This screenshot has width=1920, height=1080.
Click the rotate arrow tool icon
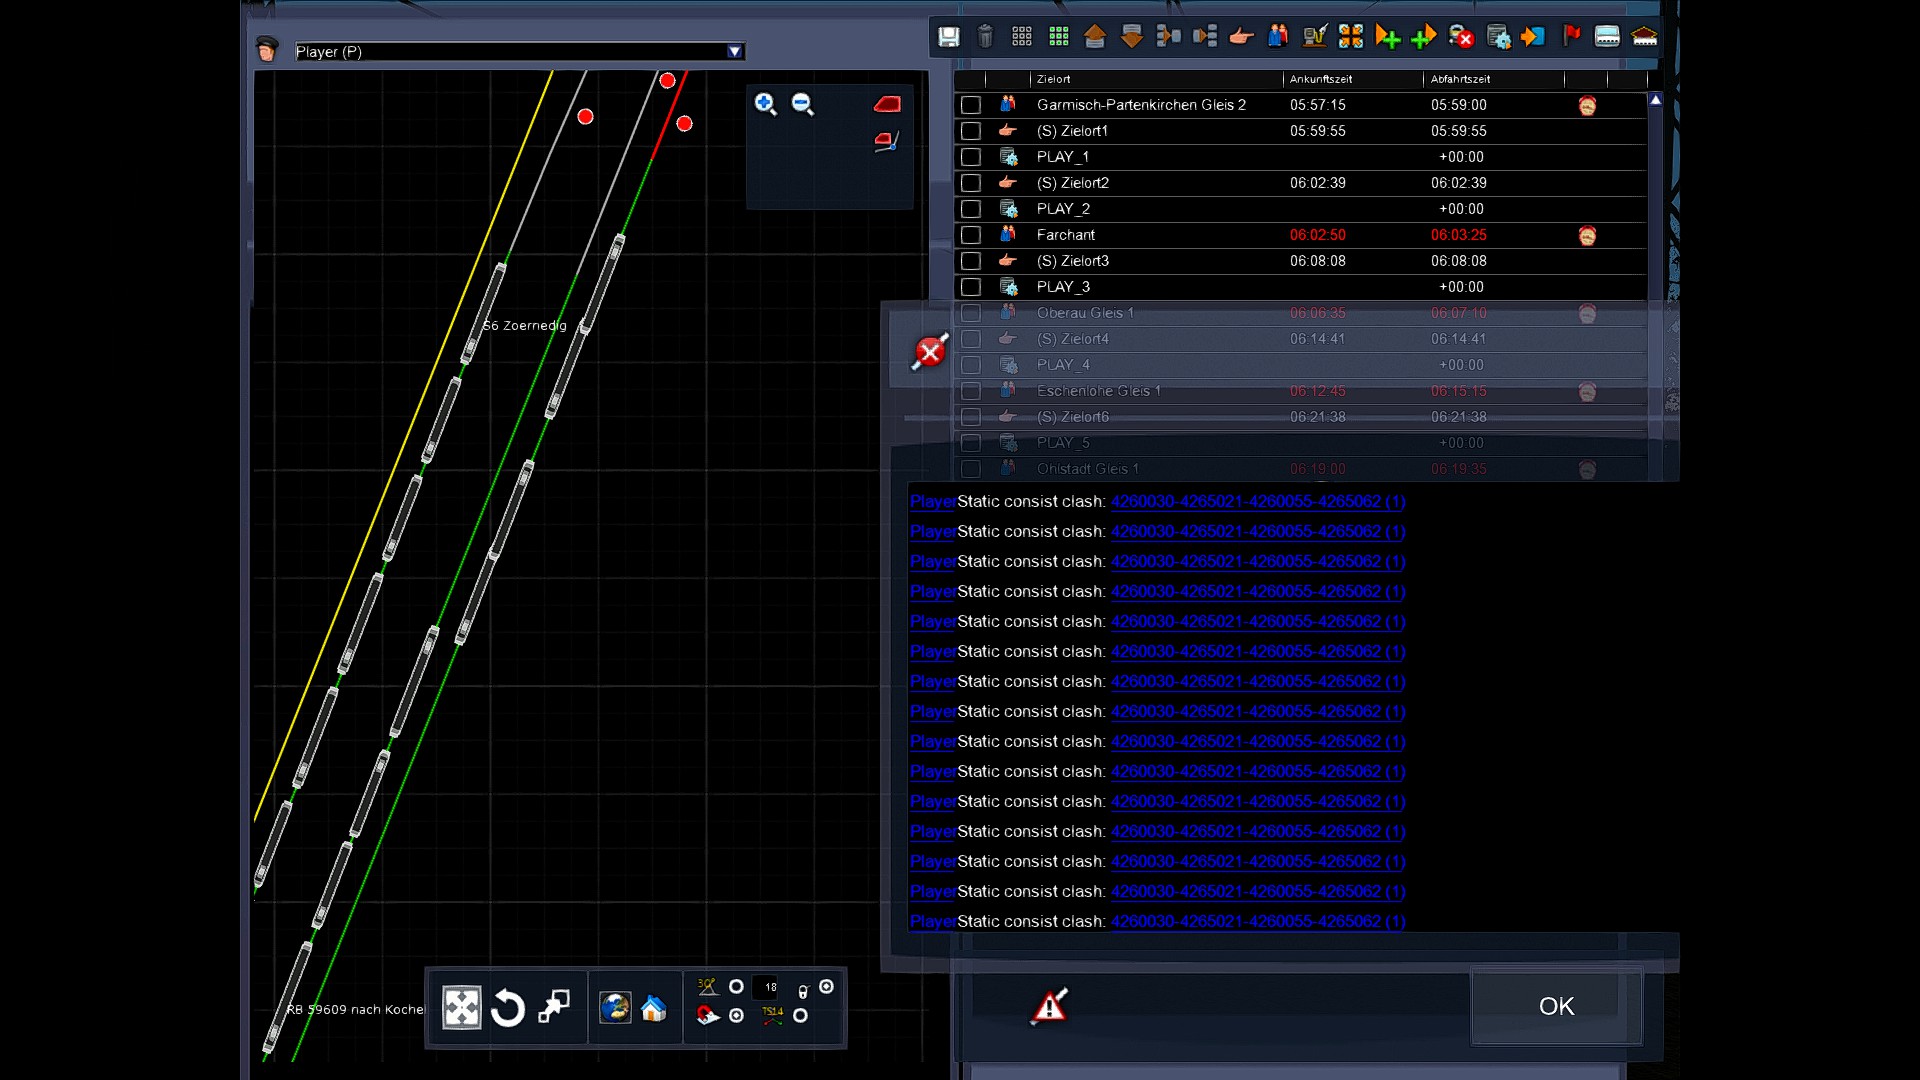tap(508, 1008)
